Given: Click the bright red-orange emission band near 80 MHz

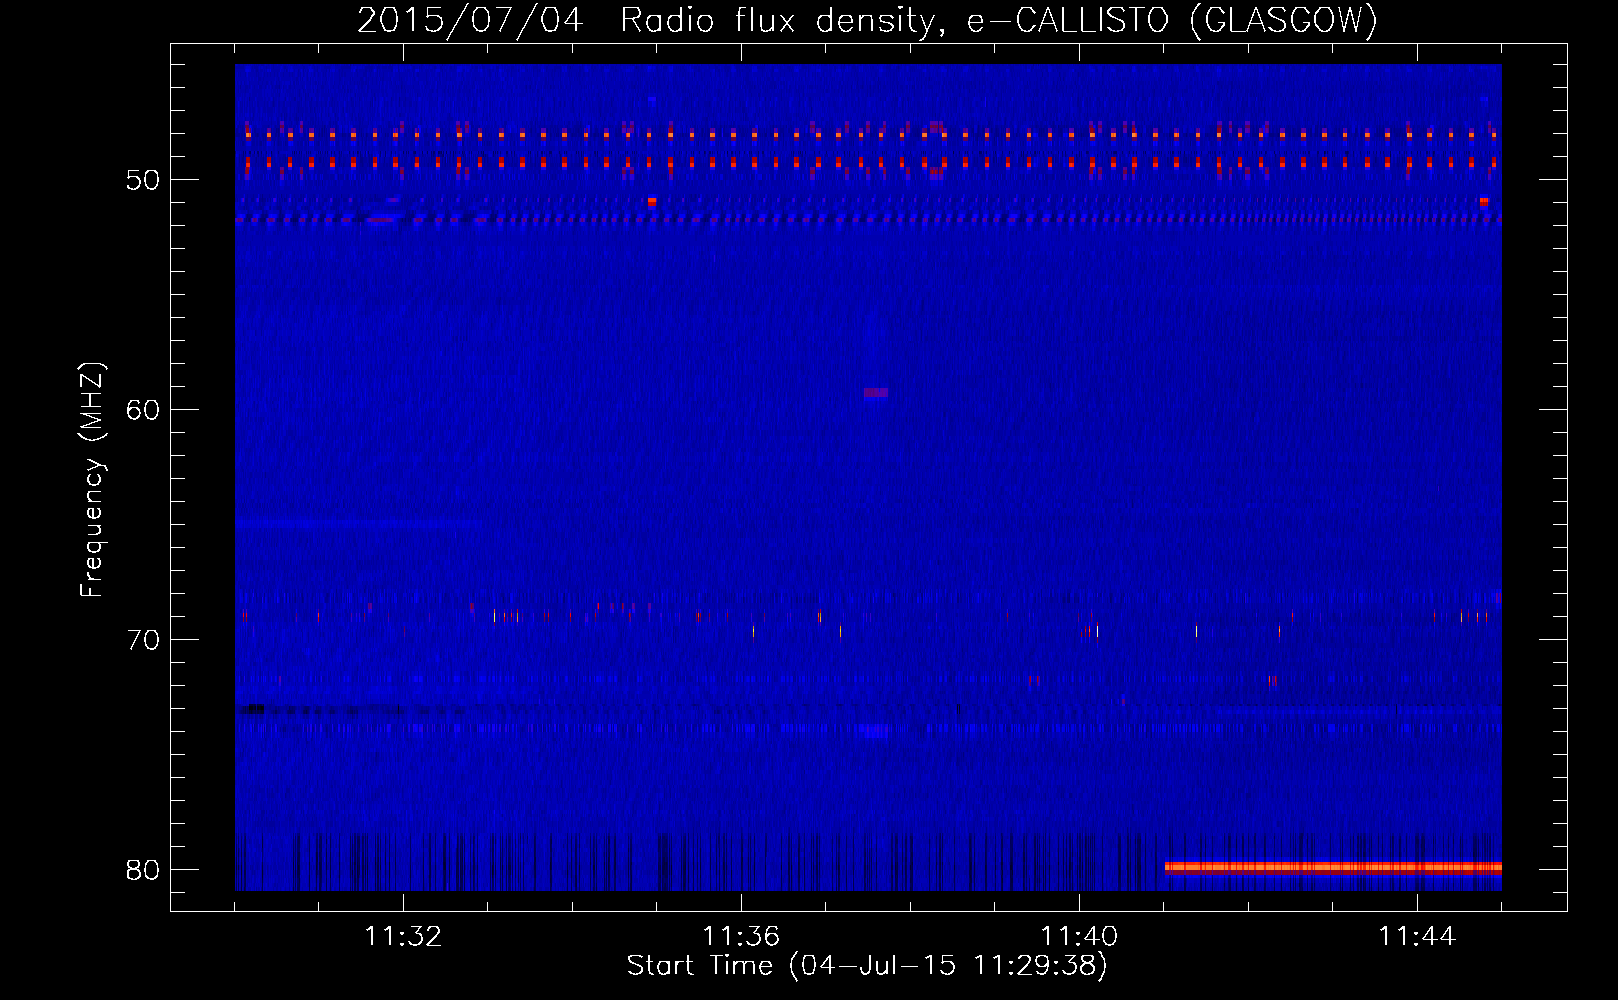Looking at the screenshot, I should (1333, 867).
